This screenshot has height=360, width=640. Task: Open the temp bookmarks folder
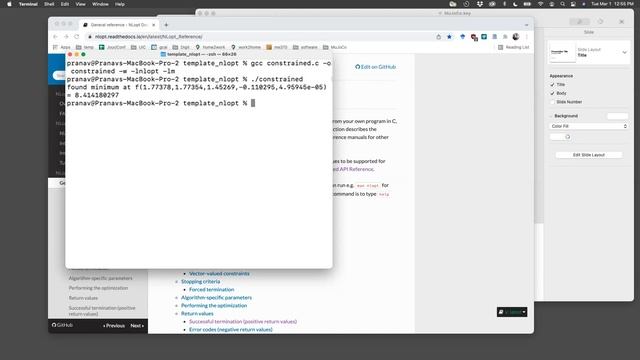(x=85, y=47)
